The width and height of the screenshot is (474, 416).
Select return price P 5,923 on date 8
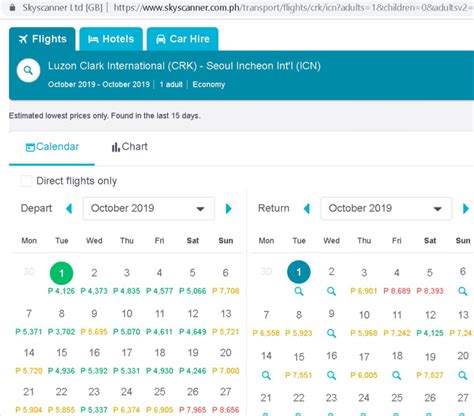pyautogui.click(x=299, y=333)
